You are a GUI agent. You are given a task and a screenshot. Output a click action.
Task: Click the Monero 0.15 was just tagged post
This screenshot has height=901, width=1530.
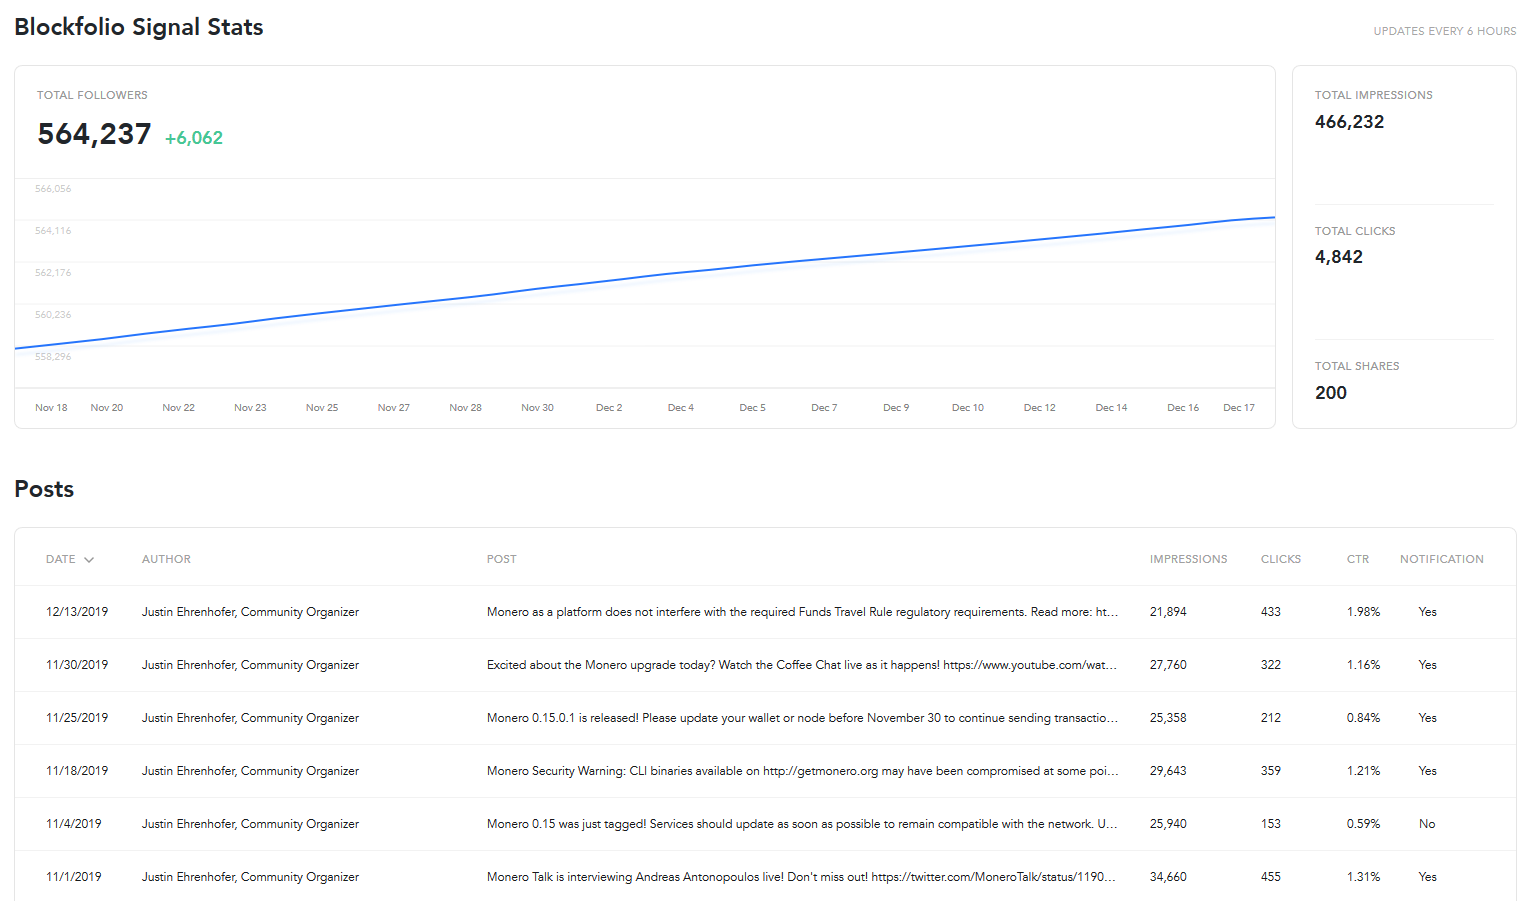tap(801, 824)
